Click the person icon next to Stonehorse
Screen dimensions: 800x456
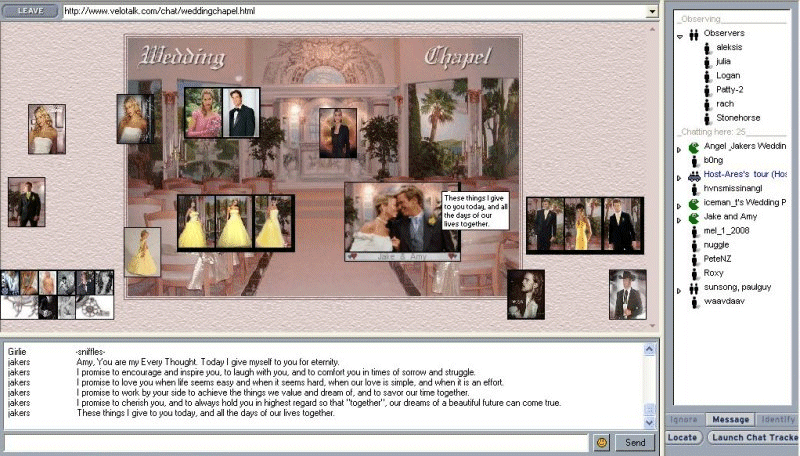(x=707, y=118)
